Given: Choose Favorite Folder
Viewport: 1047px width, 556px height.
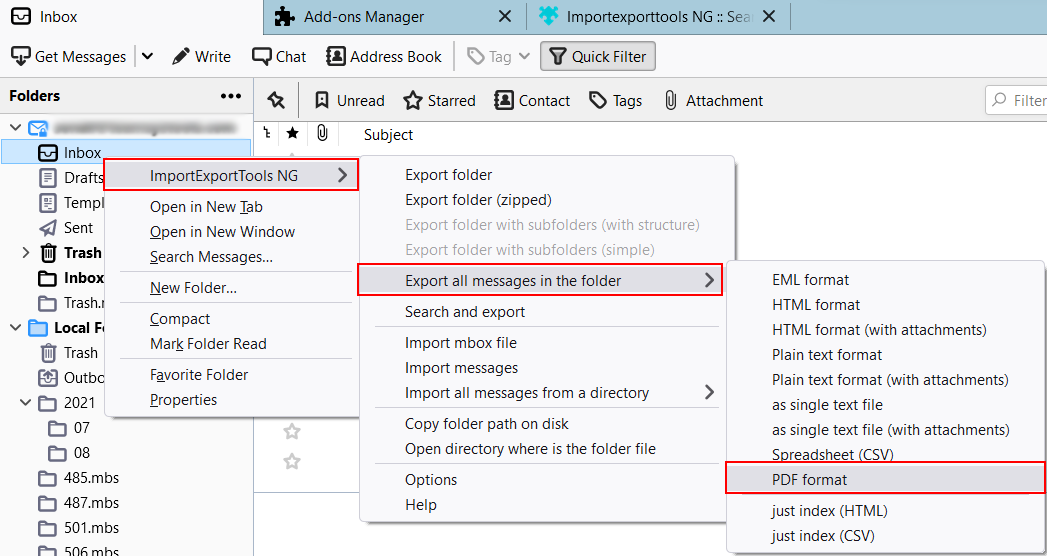Looking at the screenshot, I should point(199,375).
